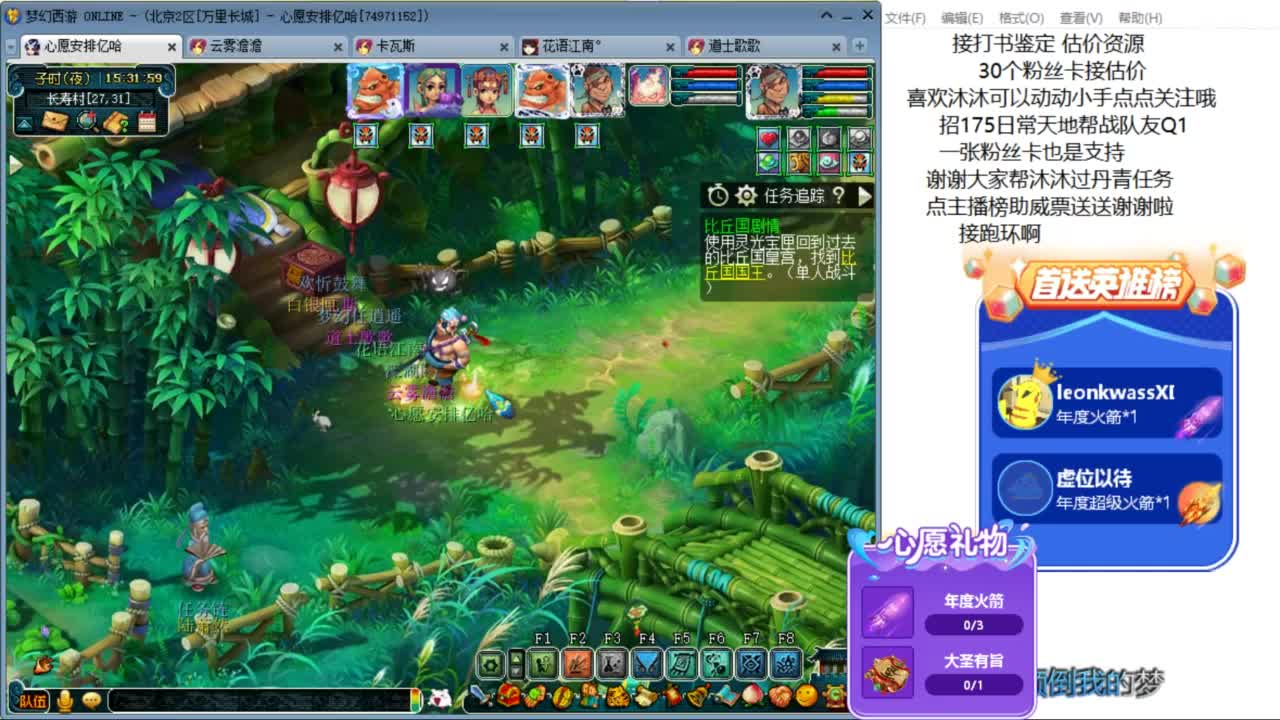
Task: Open the window menu dropdown arrow in title bar
Action: (x=826, y=16)
